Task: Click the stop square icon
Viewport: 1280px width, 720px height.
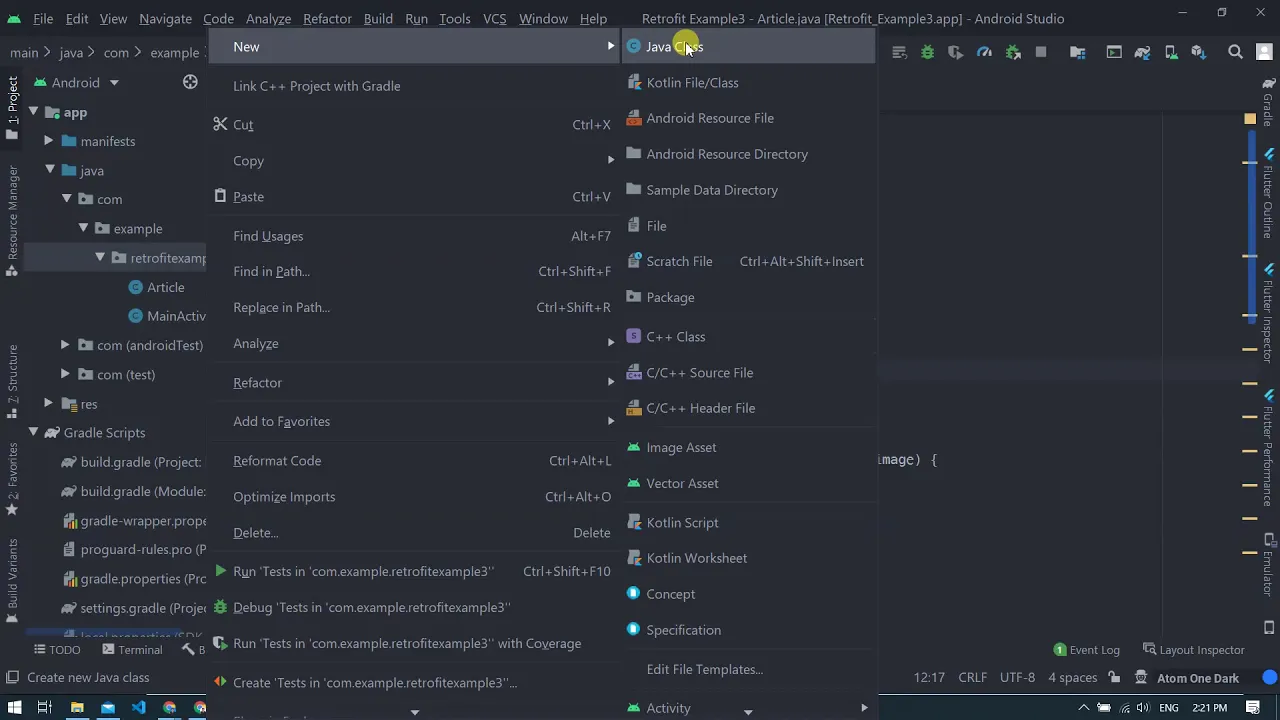Action: (x=1041, y=52)
